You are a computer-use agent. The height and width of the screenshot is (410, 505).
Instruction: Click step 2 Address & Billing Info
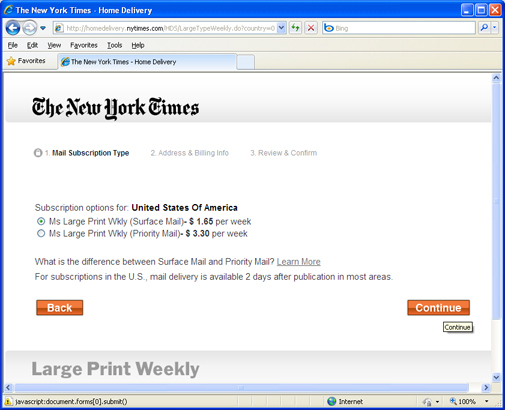(x=189, y=153)
